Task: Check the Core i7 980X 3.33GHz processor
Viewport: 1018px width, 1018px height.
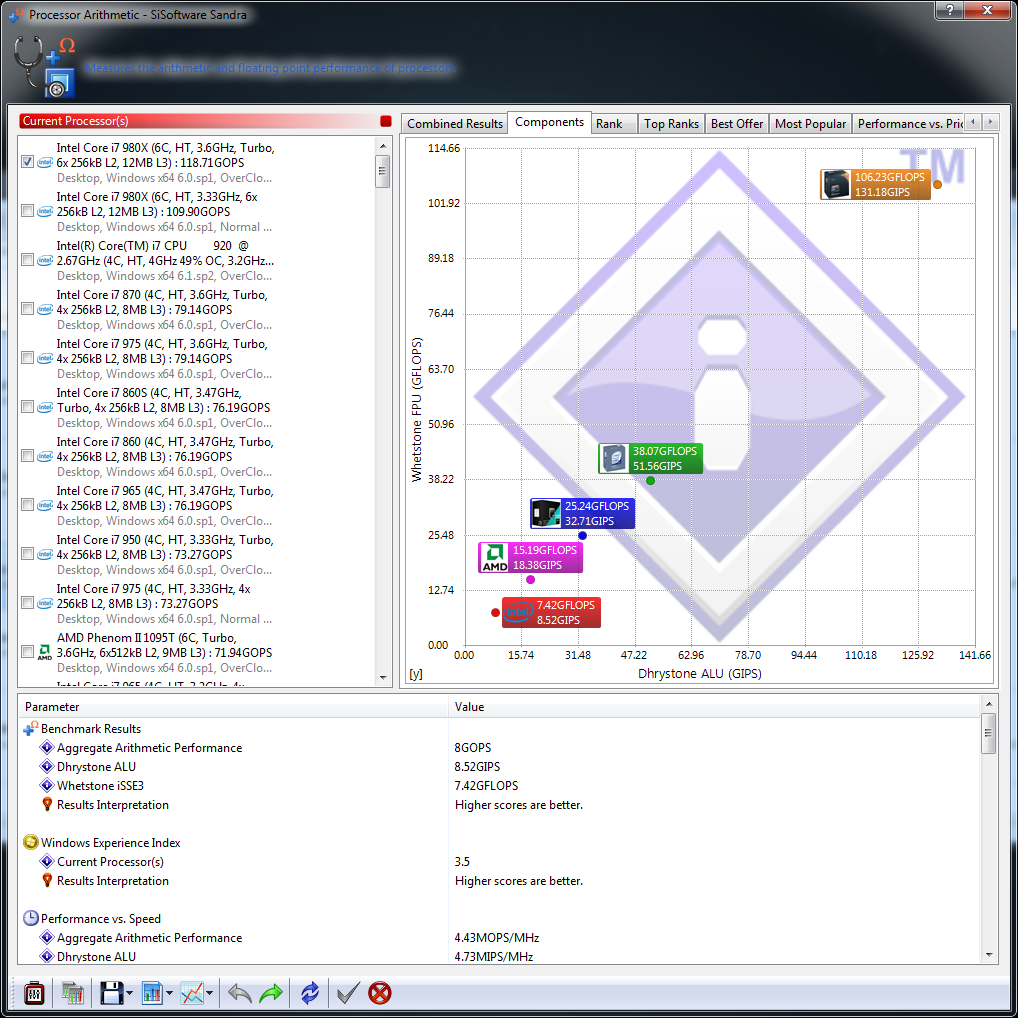Action: (x=27, y=210)
